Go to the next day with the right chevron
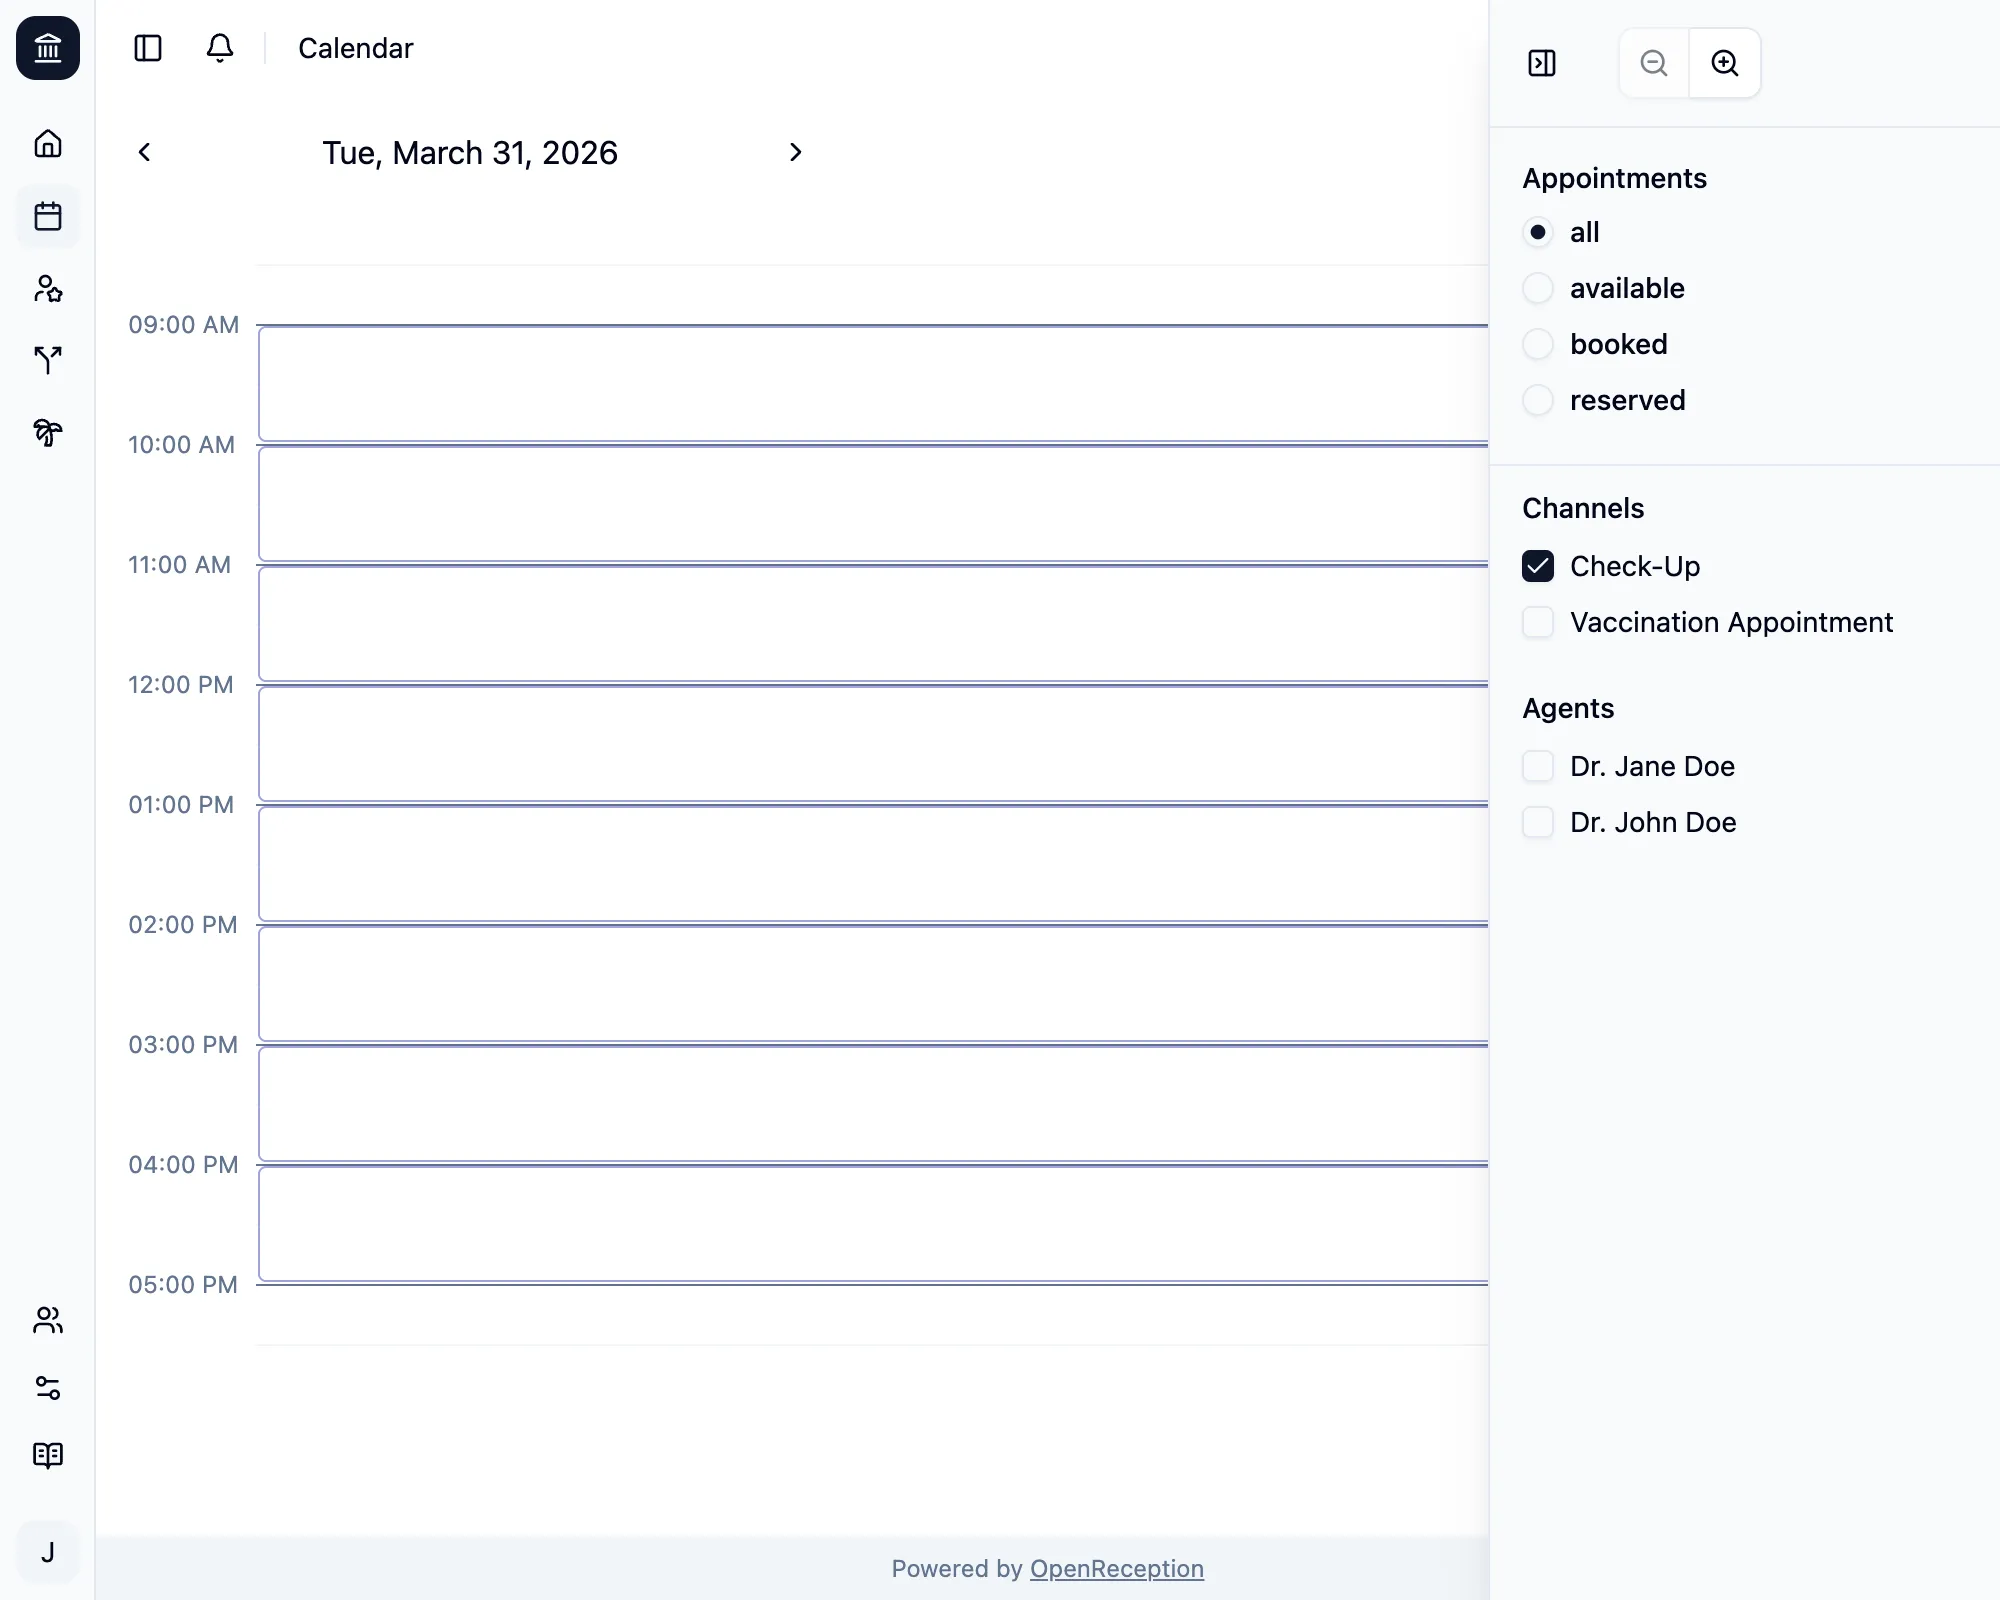The width and height of the screenshot is (2000, 1600). [795, 152]
